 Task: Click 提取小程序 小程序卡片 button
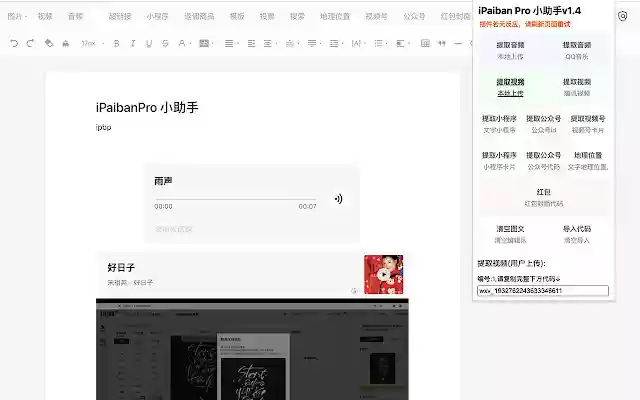499,161
